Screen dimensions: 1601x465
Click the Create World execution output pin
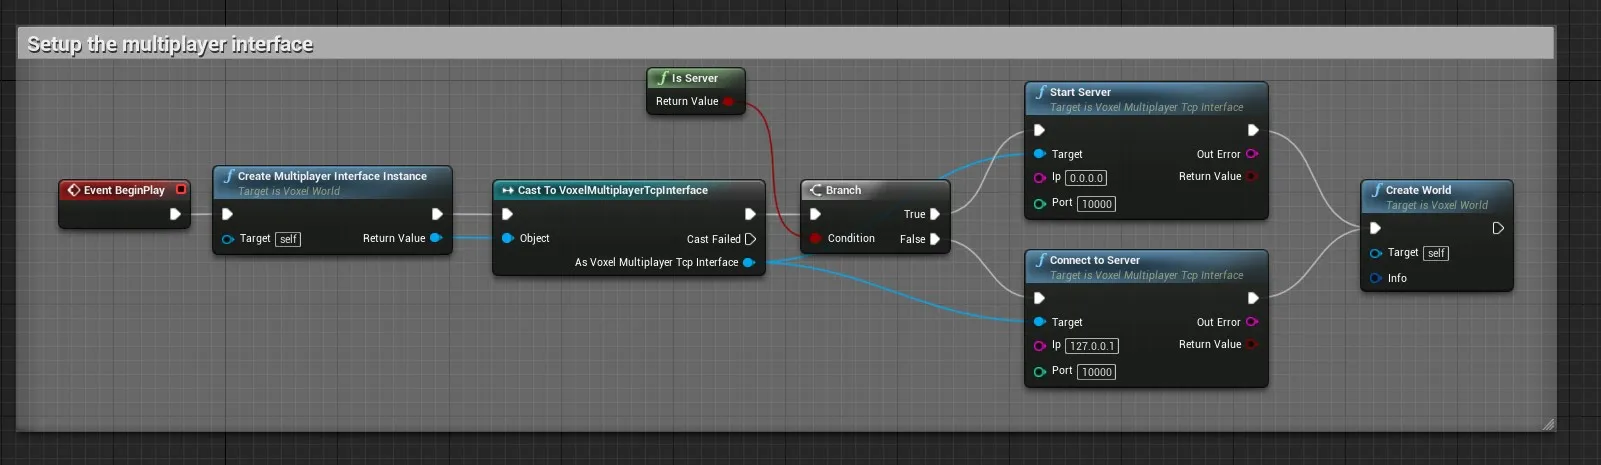[x=1497, y=228]
